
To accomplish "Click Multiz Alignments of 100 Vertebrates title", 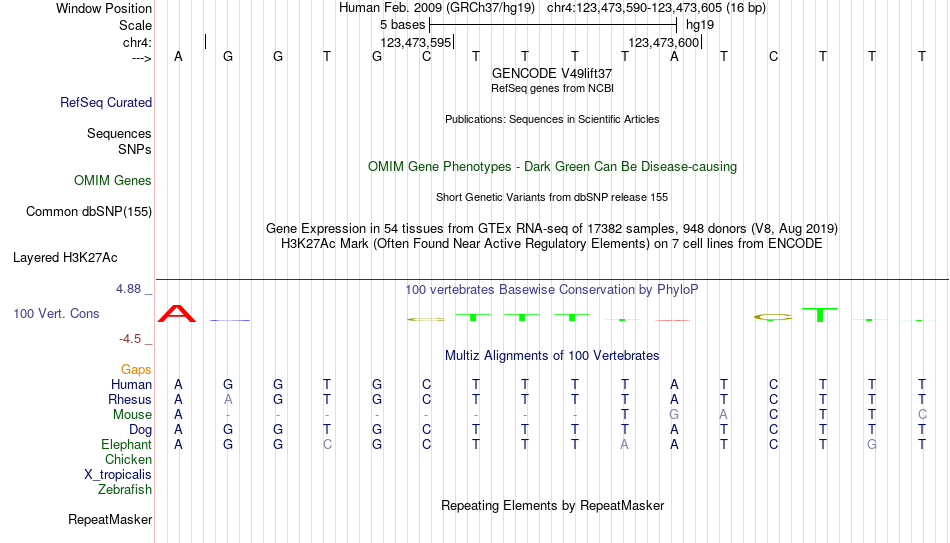I will pos(552,356).
